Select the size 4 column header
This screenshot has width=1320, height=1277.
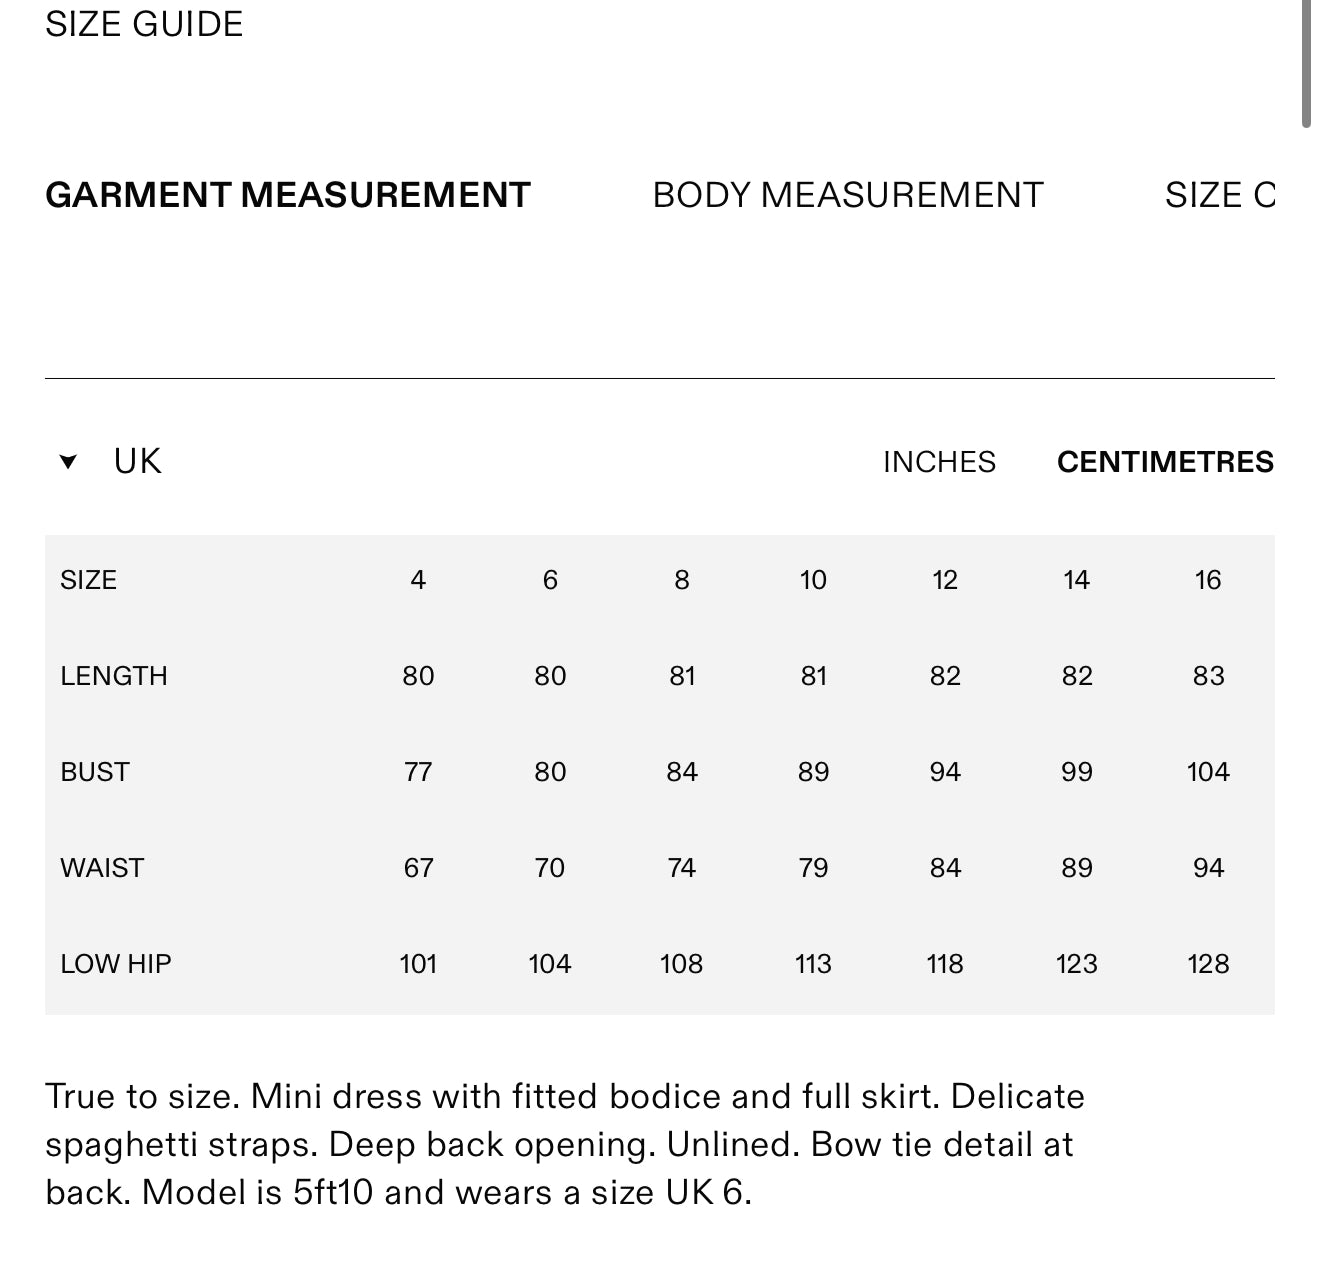418,580
